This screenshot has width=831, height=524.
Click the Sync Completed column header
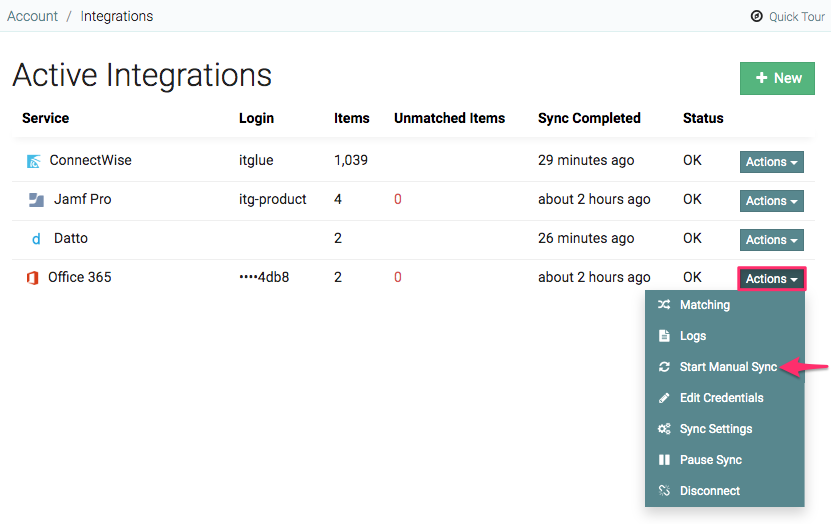pyautogui.click(x=589, y=118)
